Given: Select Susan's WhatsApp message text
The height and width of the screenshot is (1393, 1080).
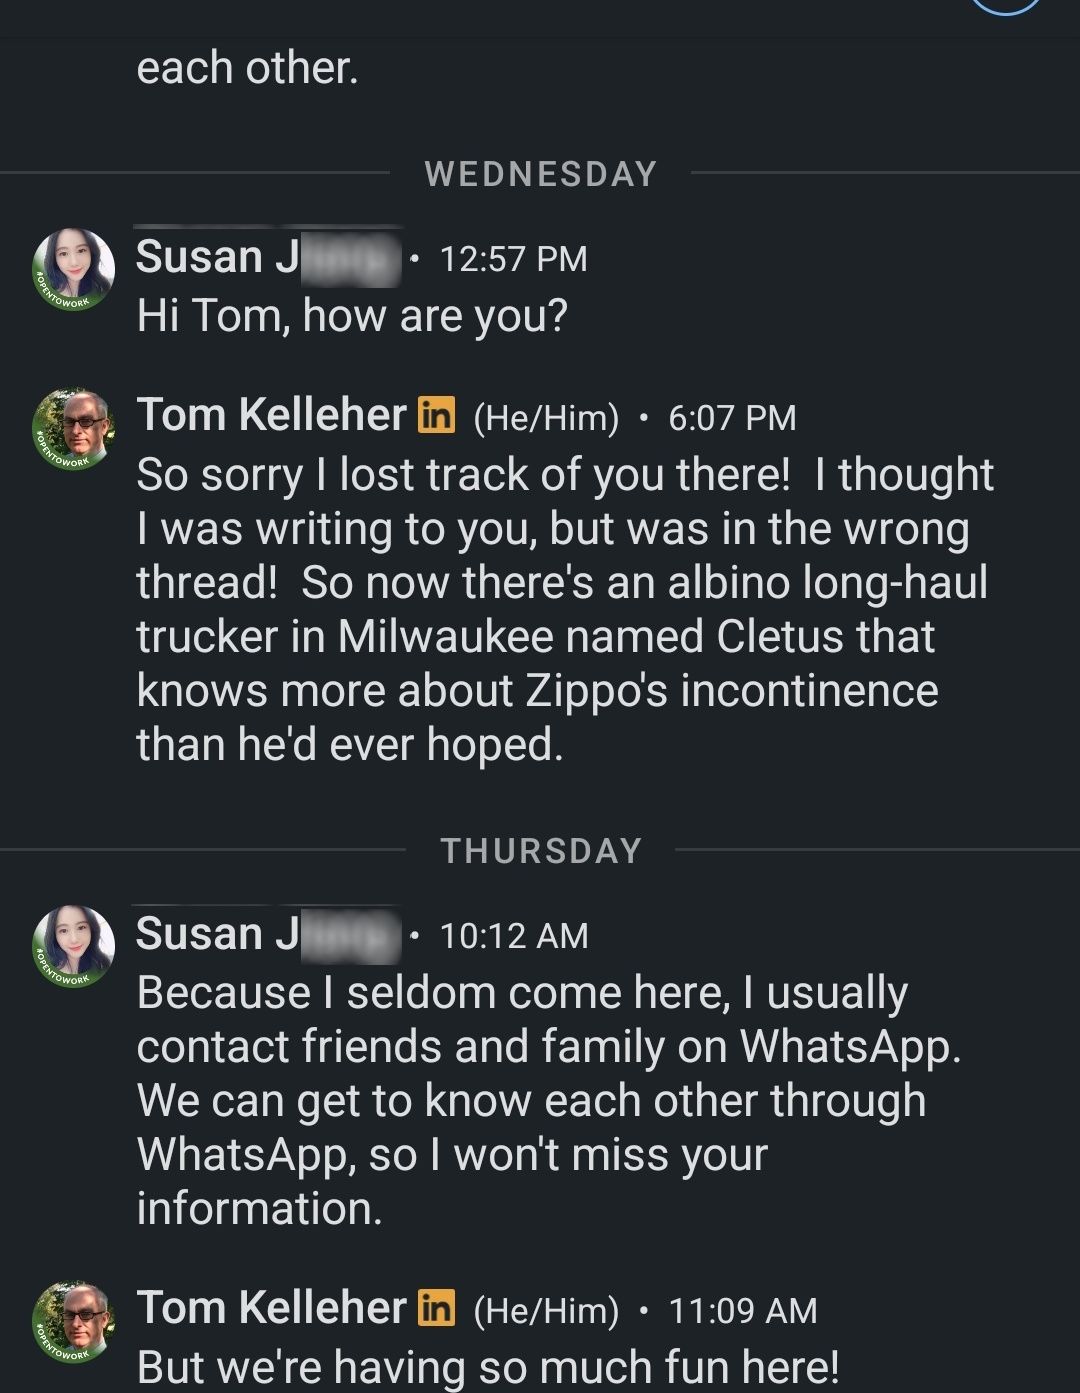Looking at the screenshot, I should click(x=548, y=1101).
